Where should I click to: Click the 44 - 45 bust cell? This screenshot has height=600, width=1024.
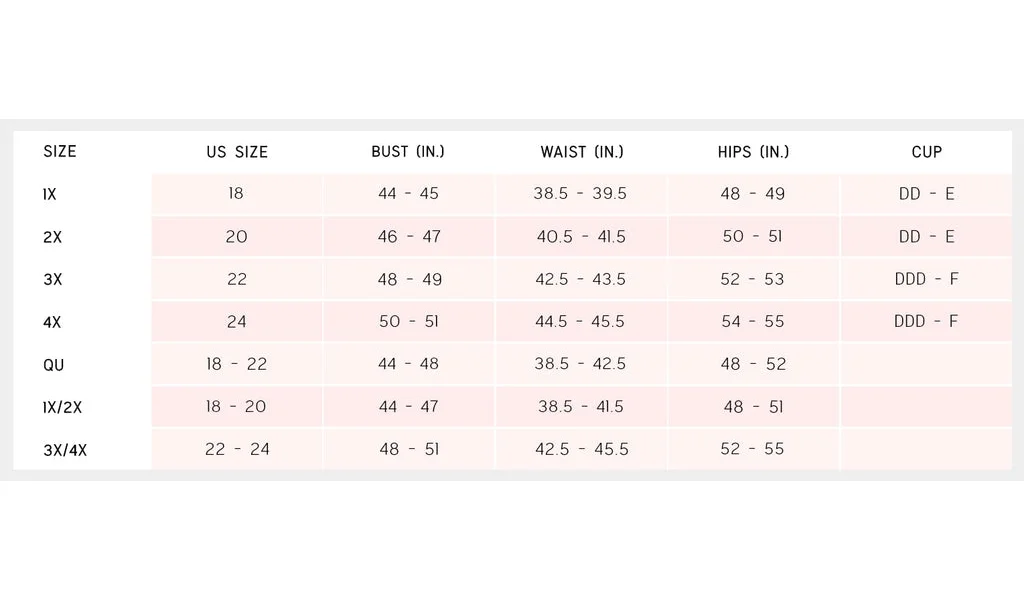pyautogui.click(x=408, y=193)
